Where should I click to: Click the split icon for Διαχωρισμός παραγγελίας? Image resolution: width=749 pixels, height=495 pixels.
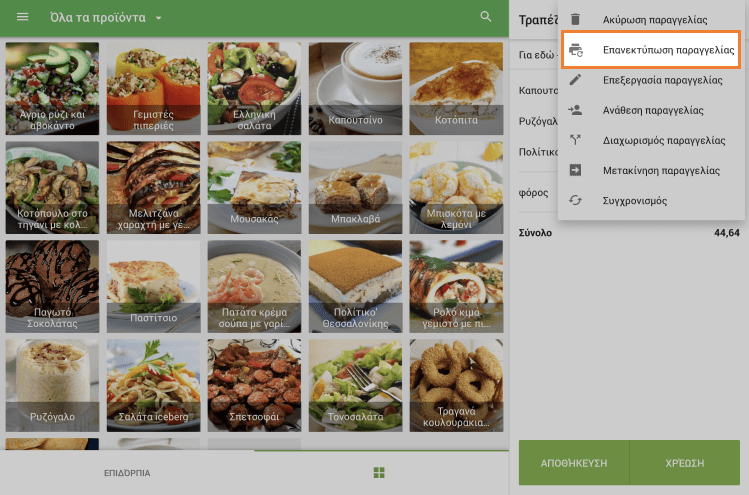coord(575,140)
